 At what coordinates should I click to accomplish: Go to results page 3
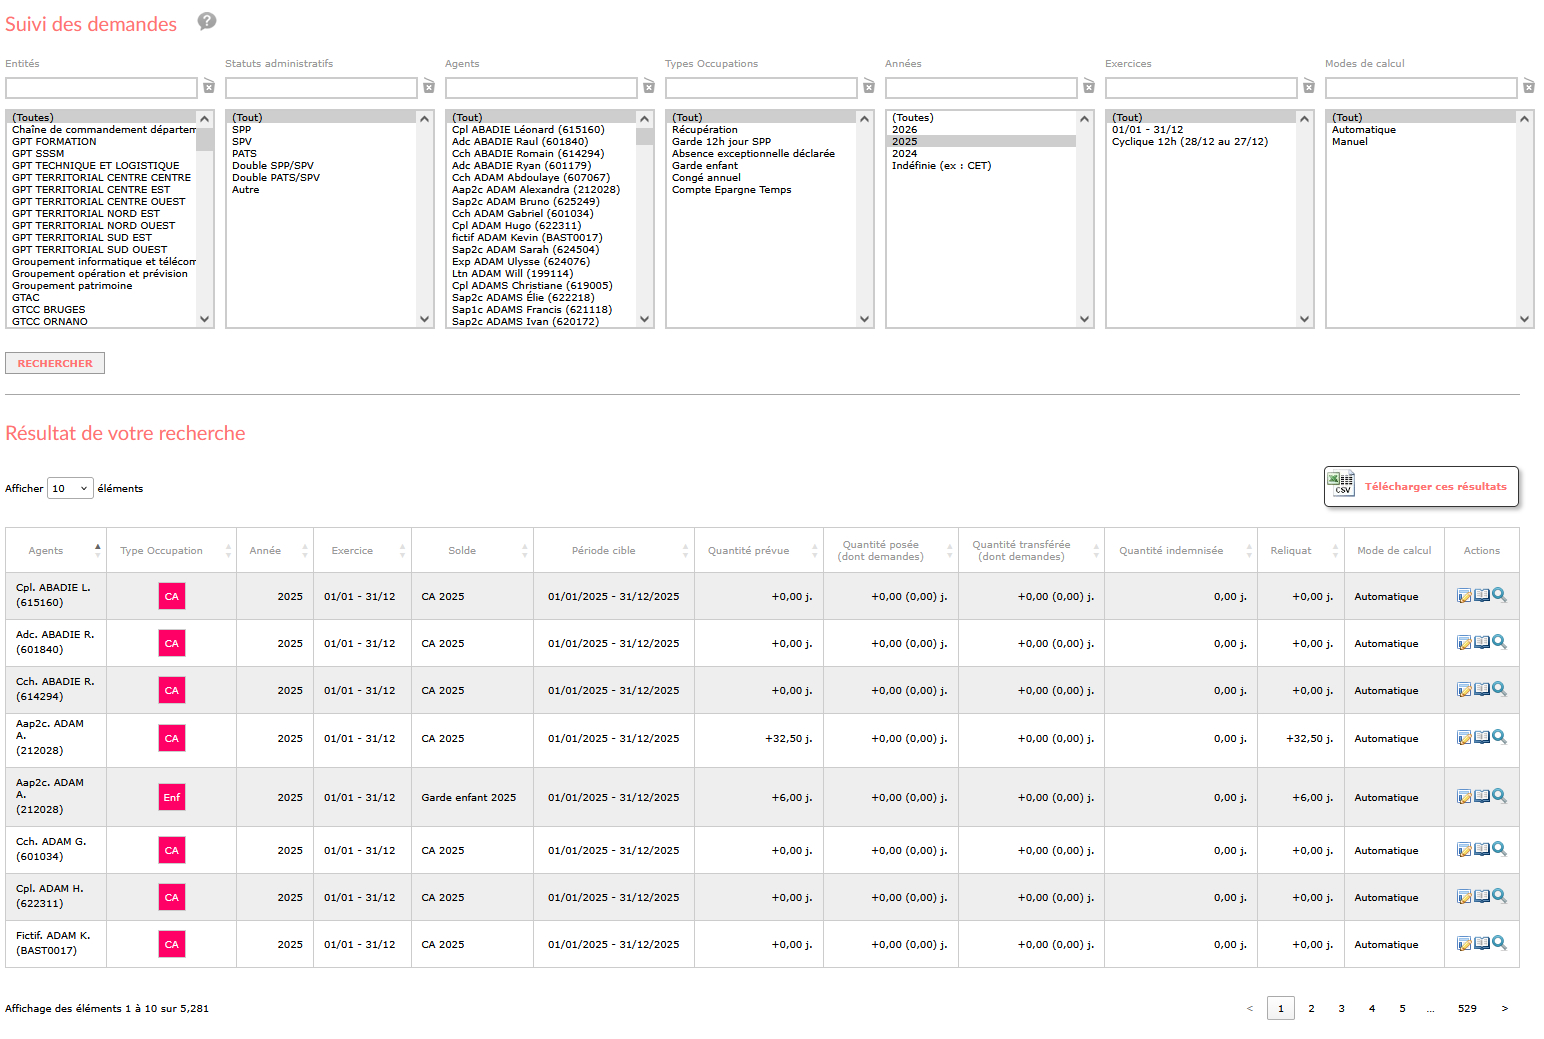pyautogui.click(x=1341, y=1008)
